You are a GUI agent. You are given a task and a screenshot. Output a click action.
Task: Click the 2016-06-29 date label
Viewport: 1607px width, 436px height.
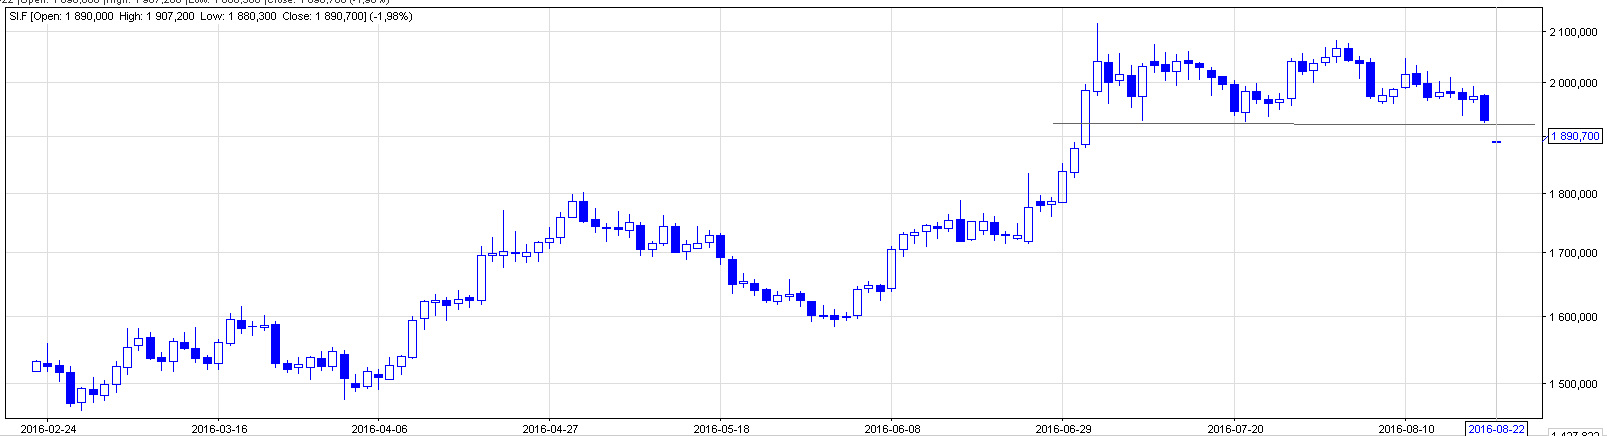click(x=1063, y=429)
